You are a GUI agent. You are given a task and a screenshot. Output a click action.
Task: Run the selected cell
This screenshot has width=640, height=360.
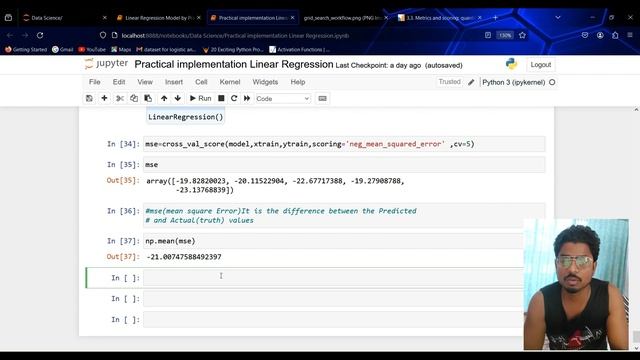200,98
